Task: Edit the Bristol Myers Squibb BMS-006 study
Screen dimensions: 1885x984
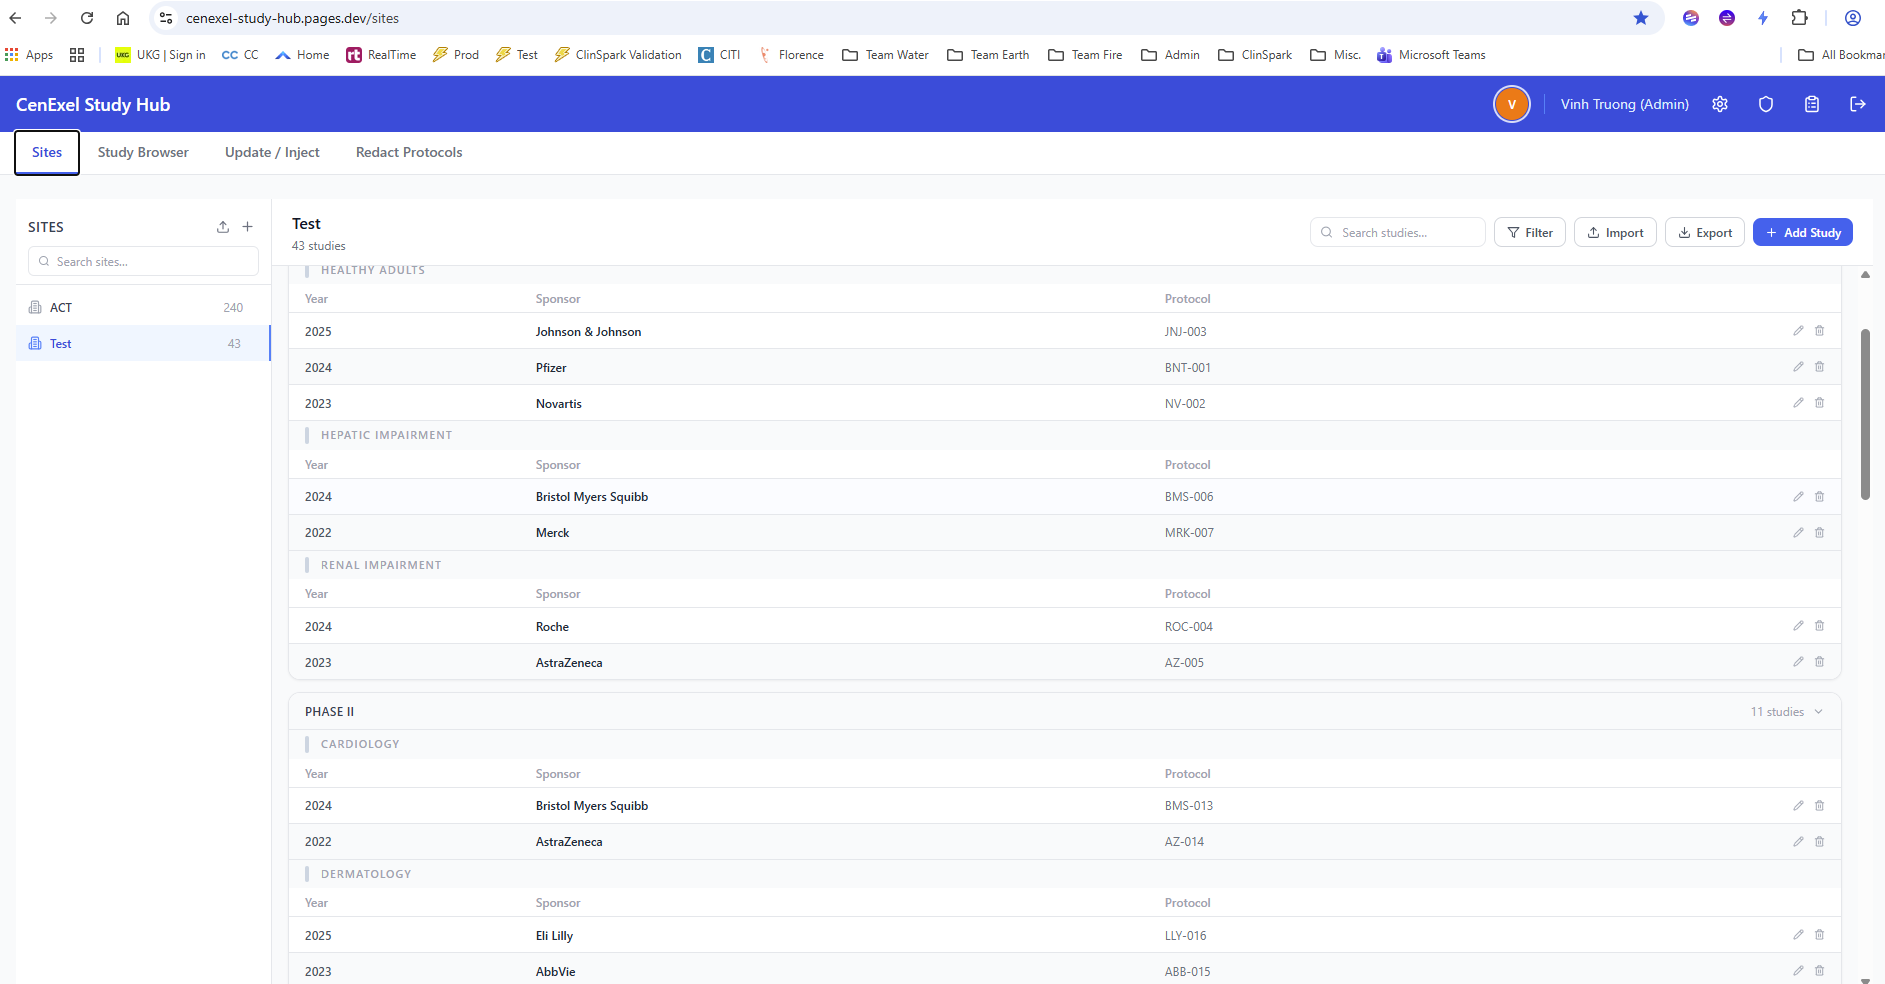Action: coord(1798,497)
